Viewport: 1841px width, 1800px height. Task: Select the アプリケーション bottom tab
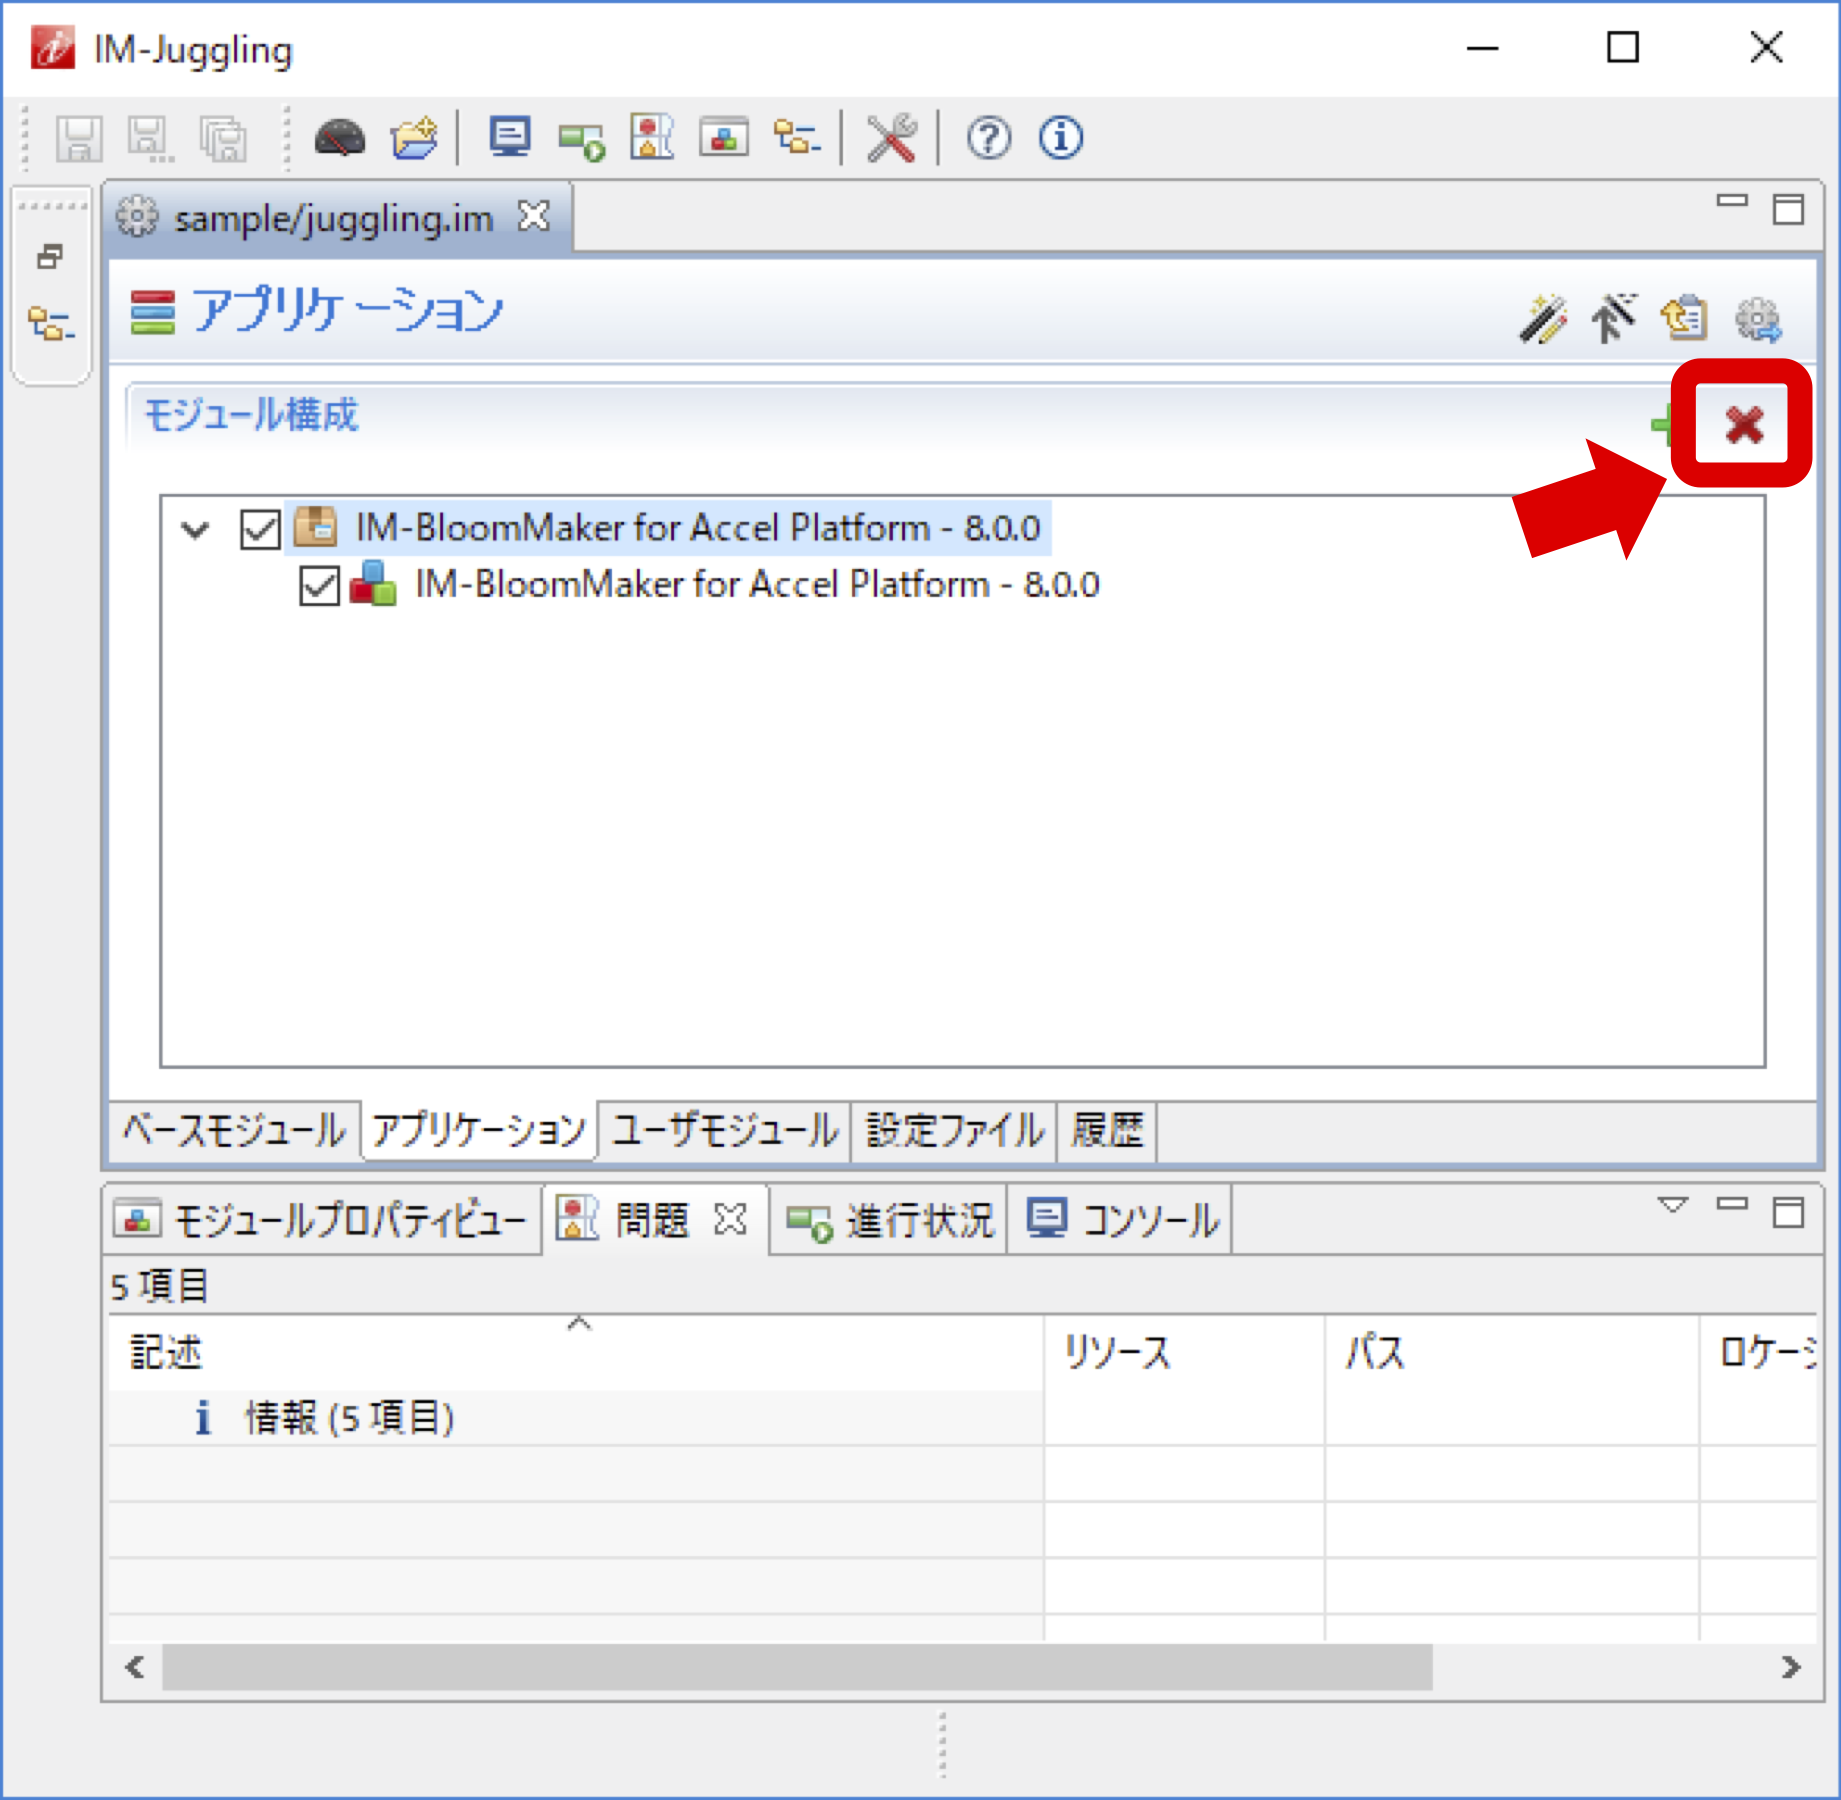[478, 1131]
